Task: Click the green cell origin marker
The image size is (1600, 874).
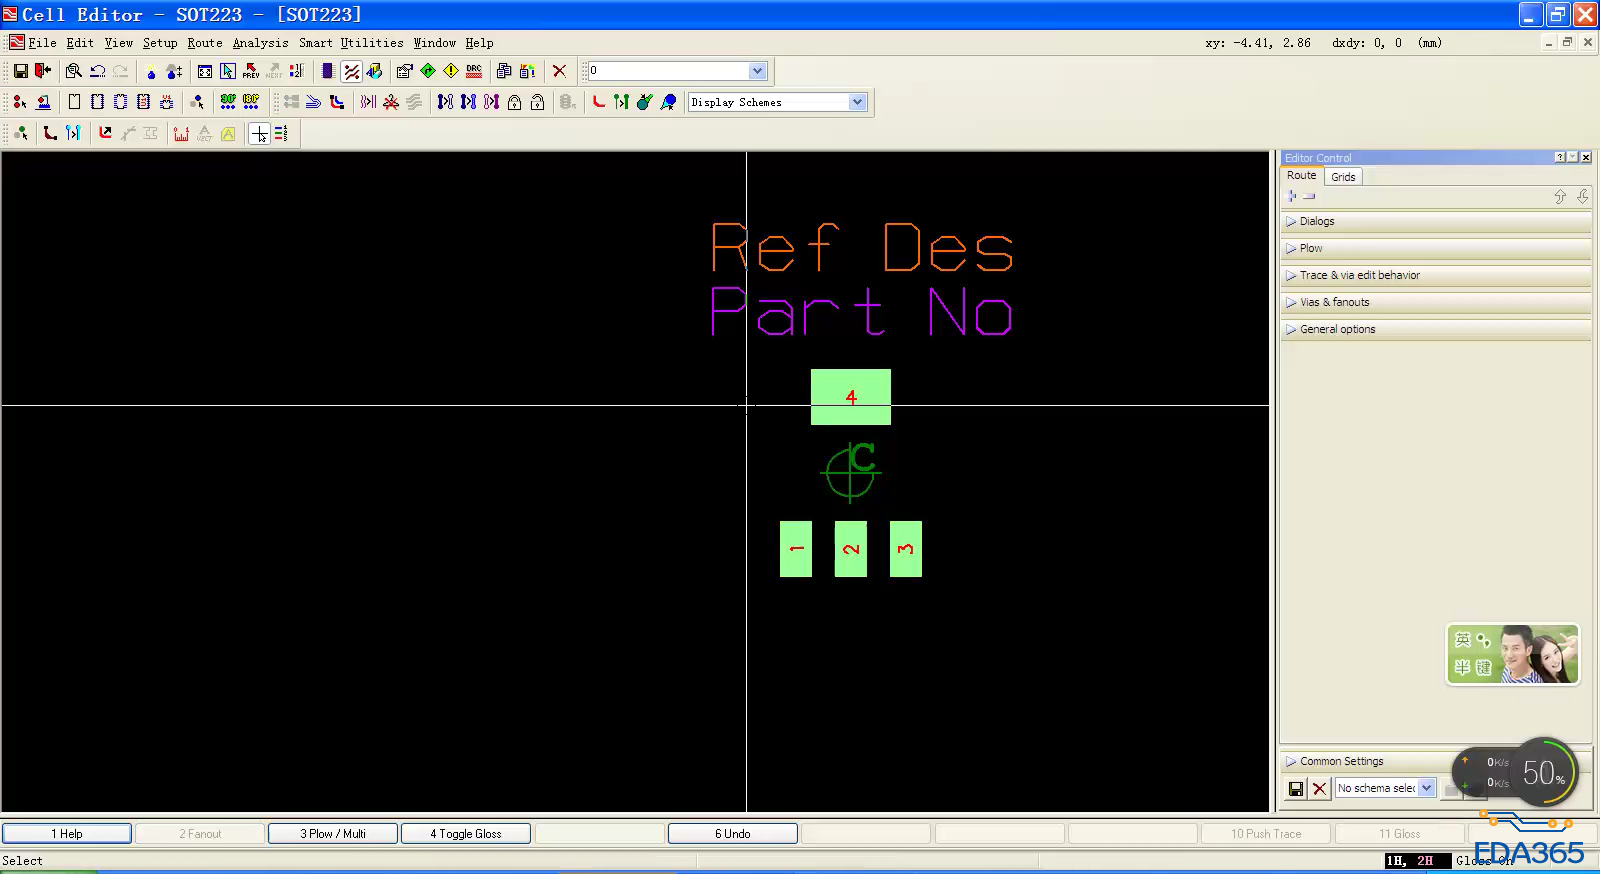Action: click(x=851, y=472)
